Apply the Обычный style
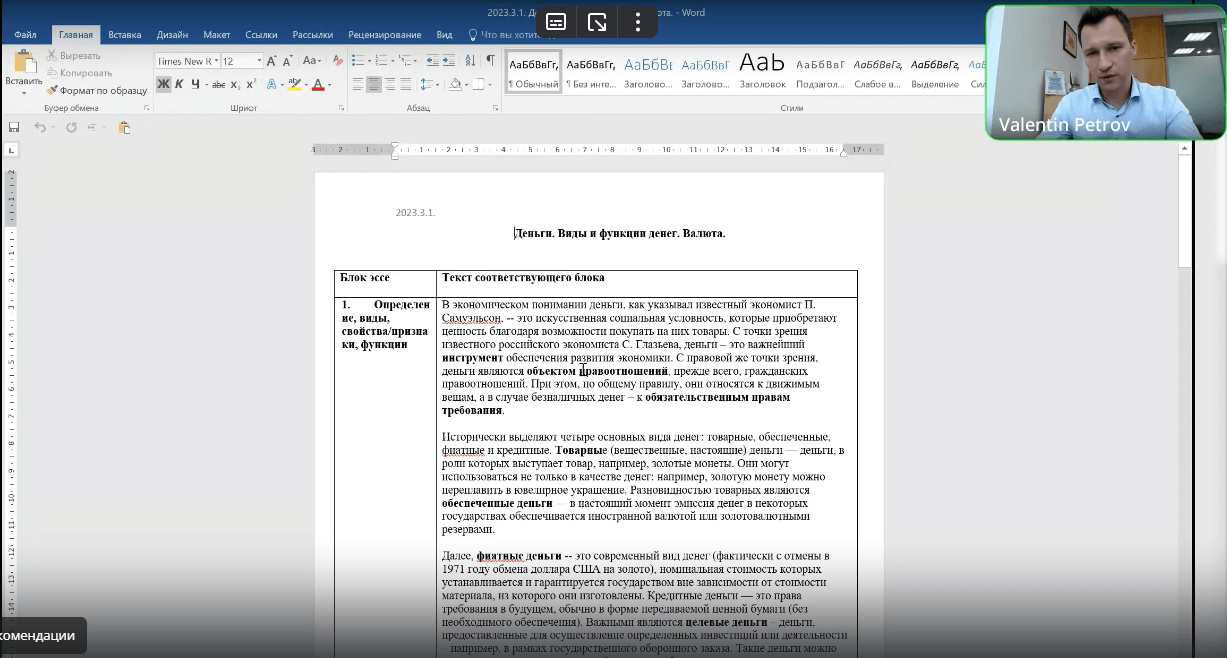This screenshot has width=1227, height=658. pos(534,71)
